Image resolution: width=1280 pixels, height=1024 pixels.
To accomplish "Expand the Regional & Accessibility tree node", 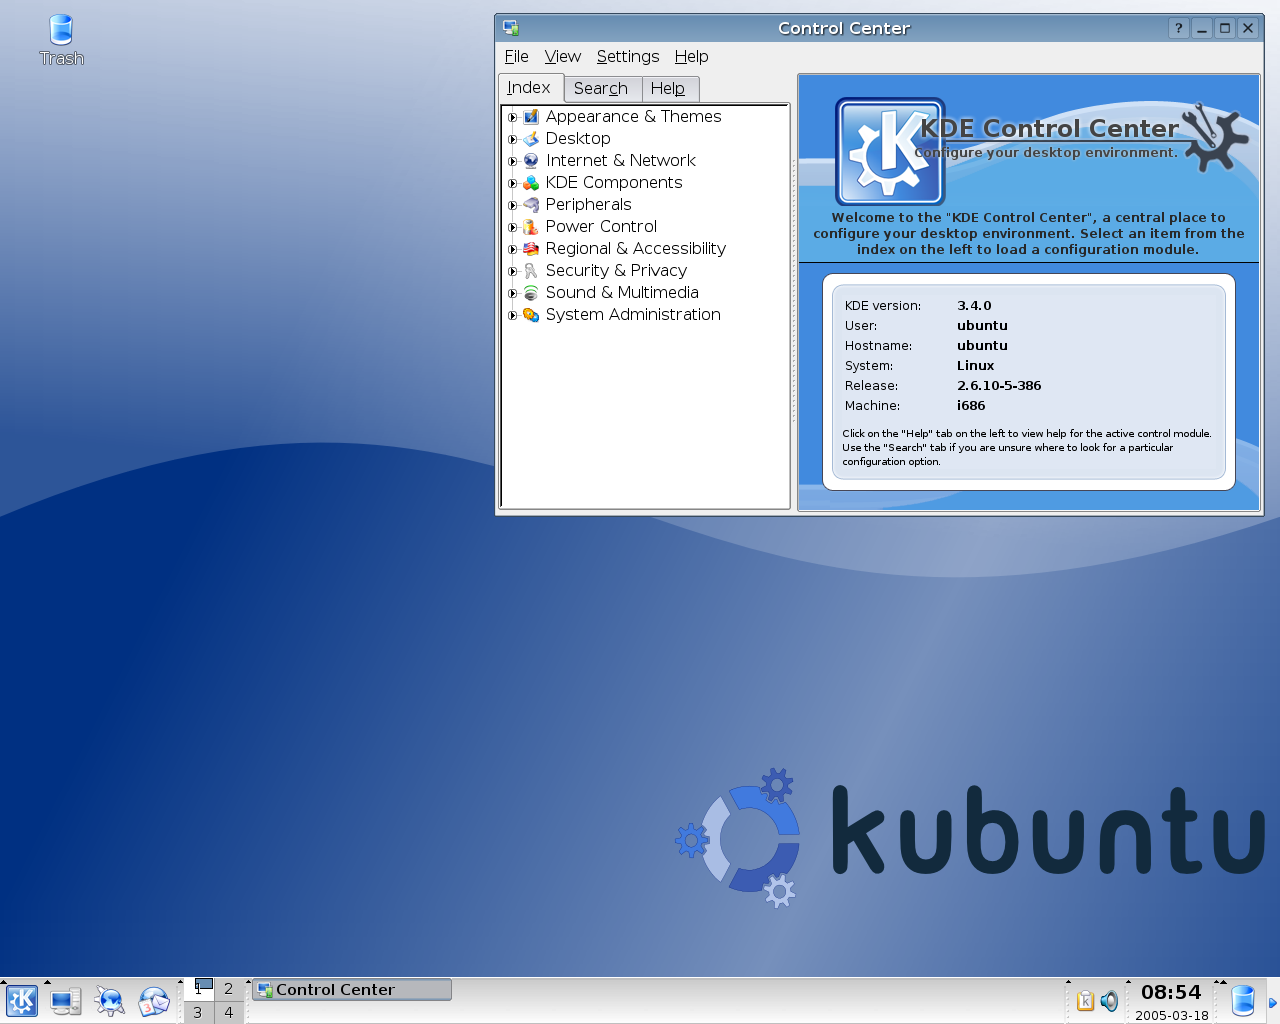I will 512,249.
